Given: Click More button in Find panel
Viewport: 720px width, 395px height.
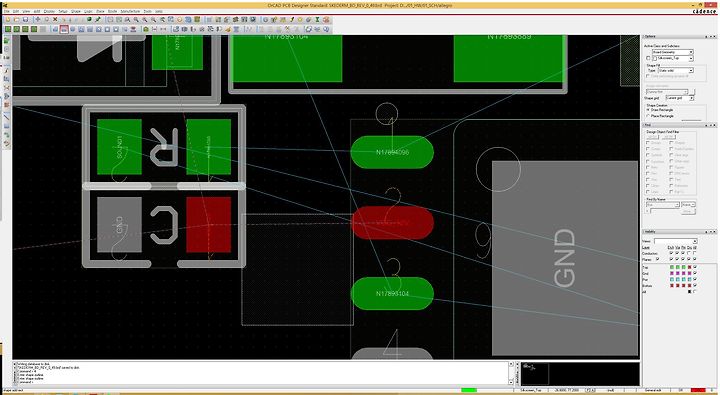Looking at the screenshot, I should [x=688, y=211].
